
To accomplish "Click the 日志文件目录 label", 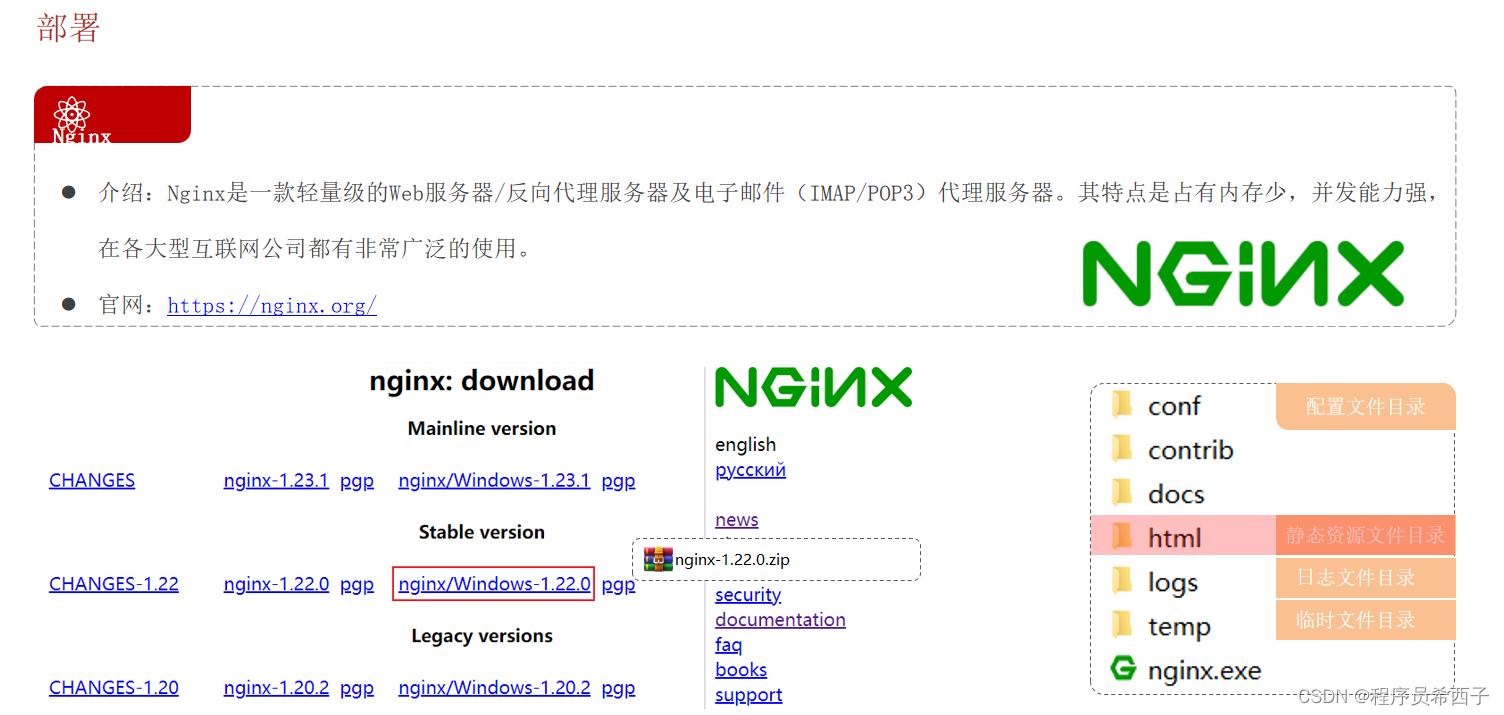I will [x=1365, y=578].
